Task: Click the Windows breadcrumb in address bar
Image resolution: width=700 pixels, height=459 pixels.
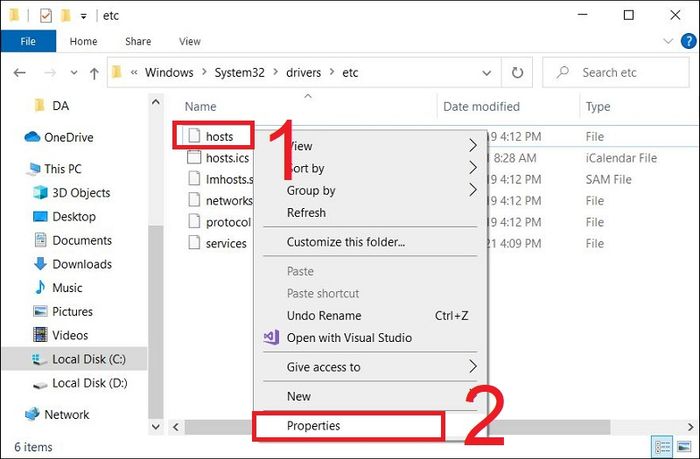Action: [x=169, y=72]
